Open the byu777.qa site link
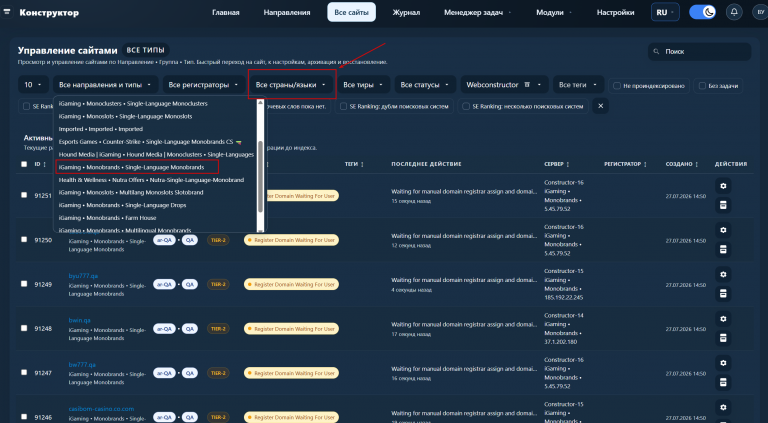768x423 pixels. 83,276
